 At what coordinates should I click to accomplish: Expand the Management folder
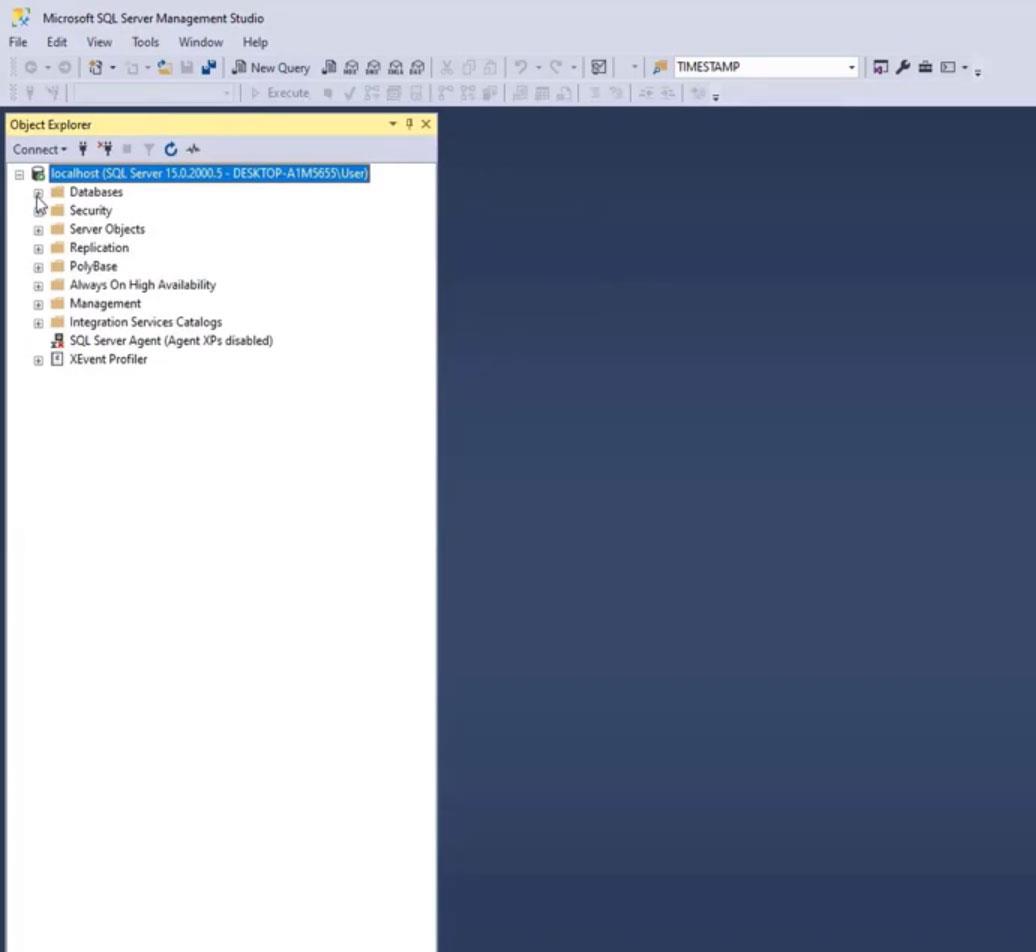(x=38, y=304)
